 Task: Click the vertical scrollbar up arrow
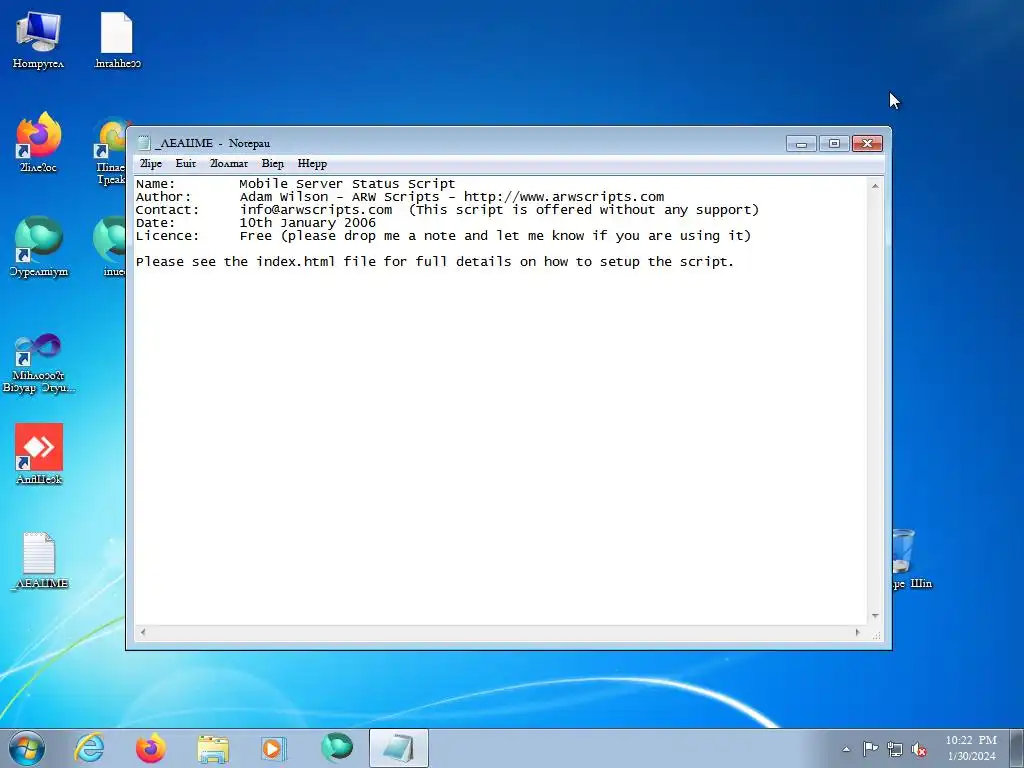(875, 186)
